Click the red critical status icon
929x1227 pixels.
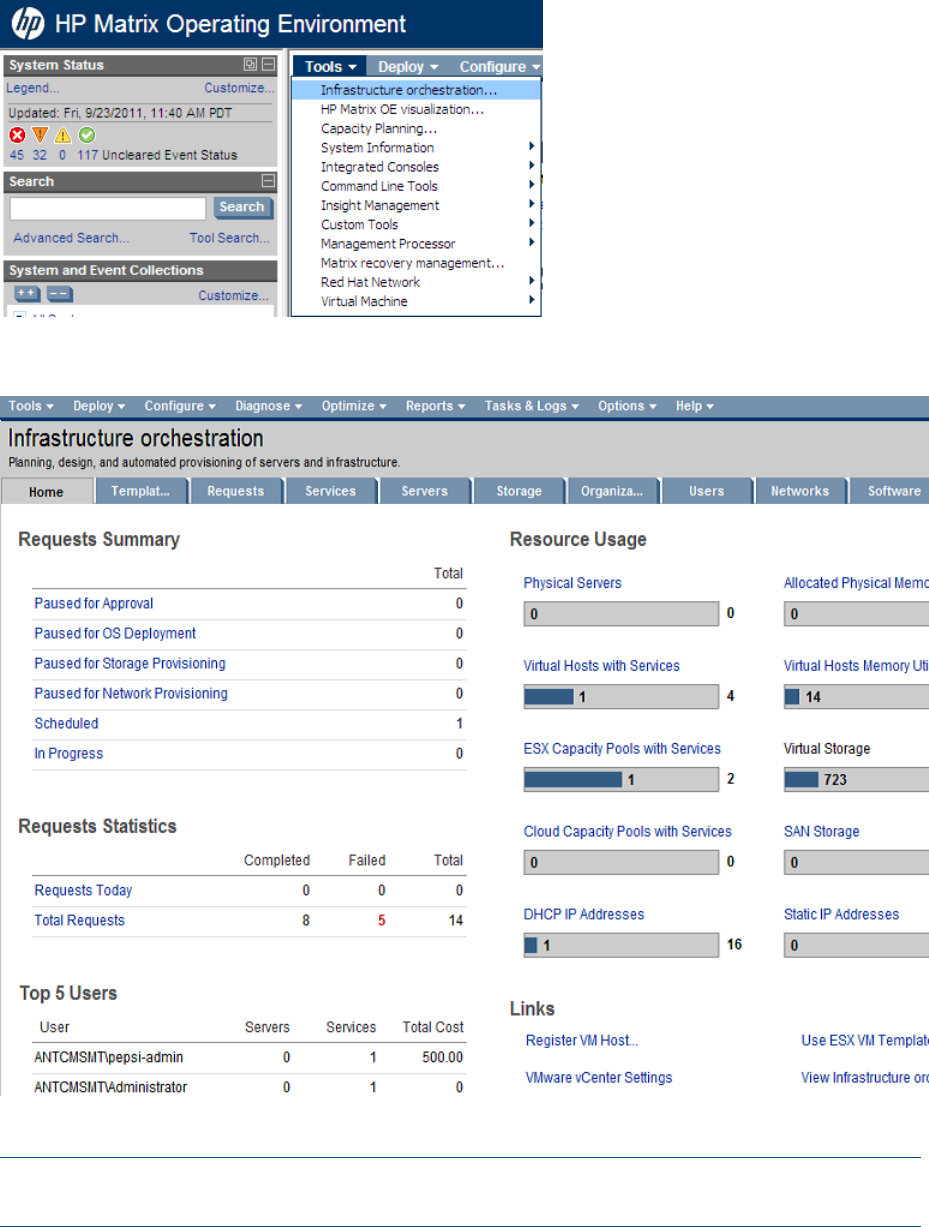point(17,135)
